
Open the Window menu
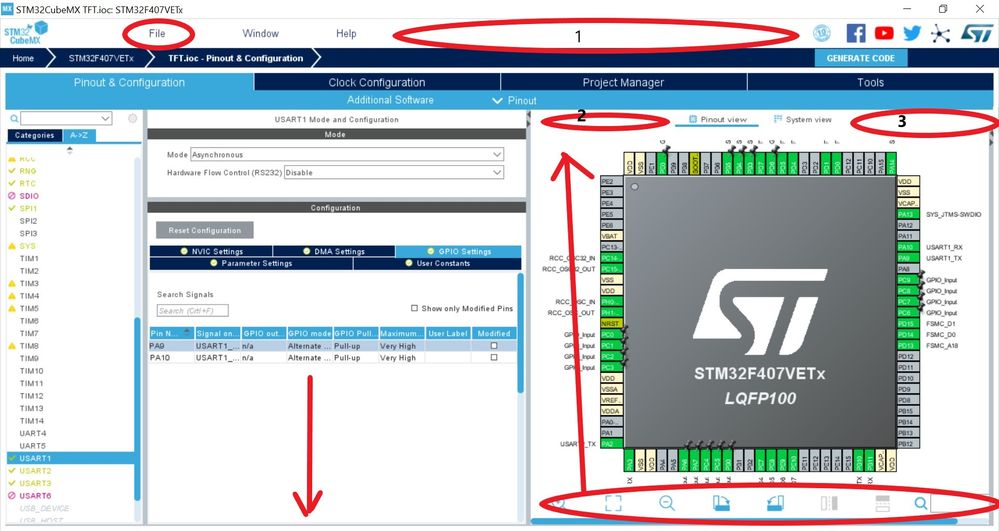[x=260, y=33]
